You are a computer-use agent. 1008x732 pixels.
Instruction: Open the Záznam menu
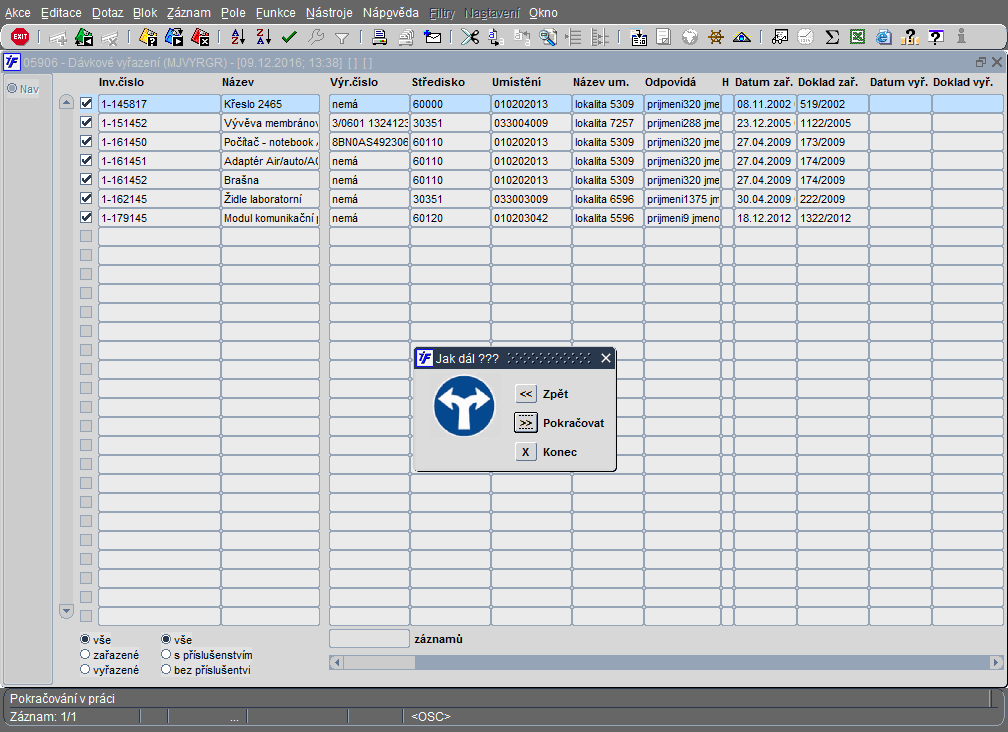tap(188, 13)
